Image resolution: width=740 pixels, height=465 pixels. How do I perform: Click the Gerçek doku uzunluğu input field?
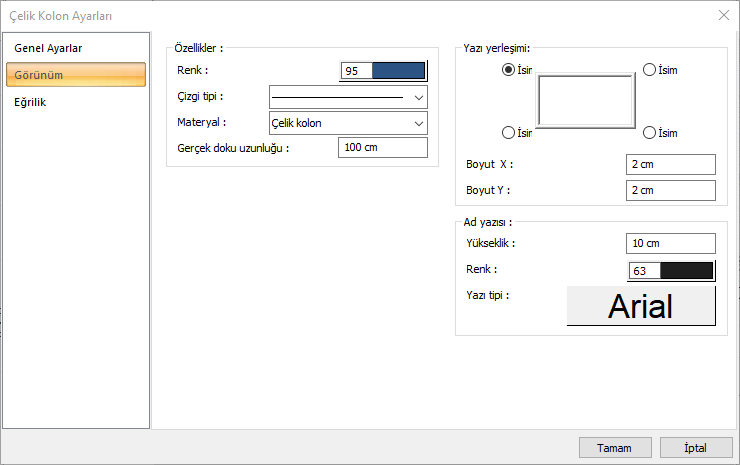coord(382,148)
